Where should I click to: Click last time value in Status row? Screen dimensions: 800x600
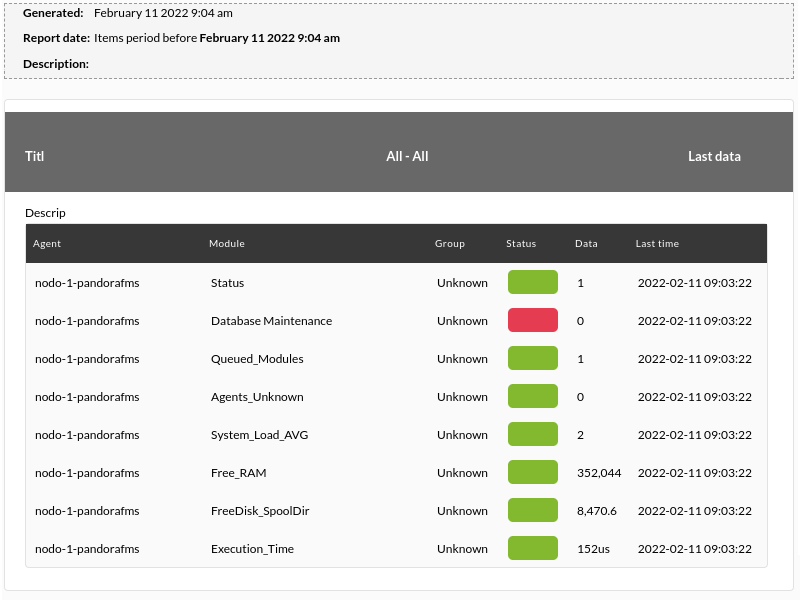(695, 283)
